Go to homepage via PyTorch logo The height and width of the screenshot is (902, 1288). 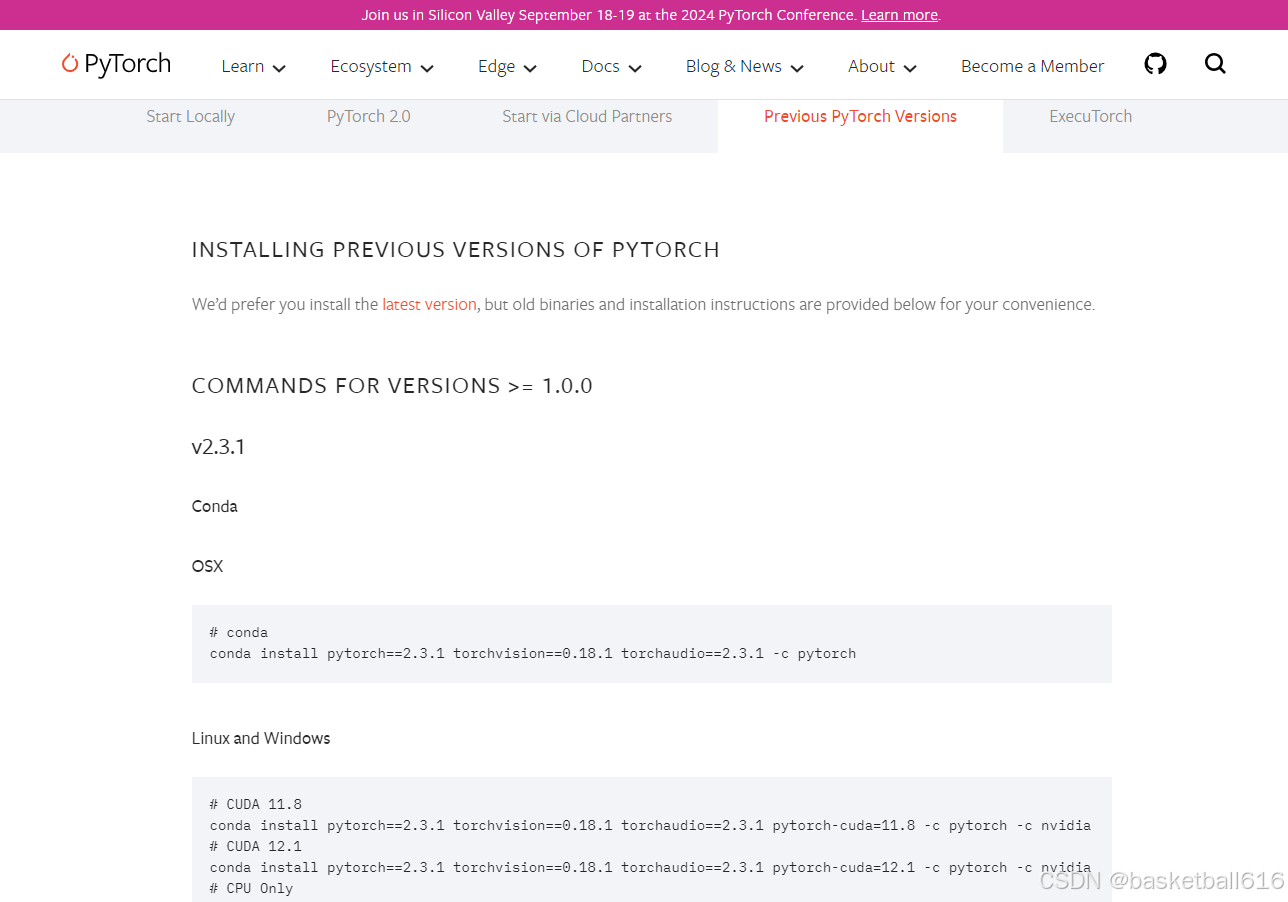pyautogui.click(x=116, y=64)
